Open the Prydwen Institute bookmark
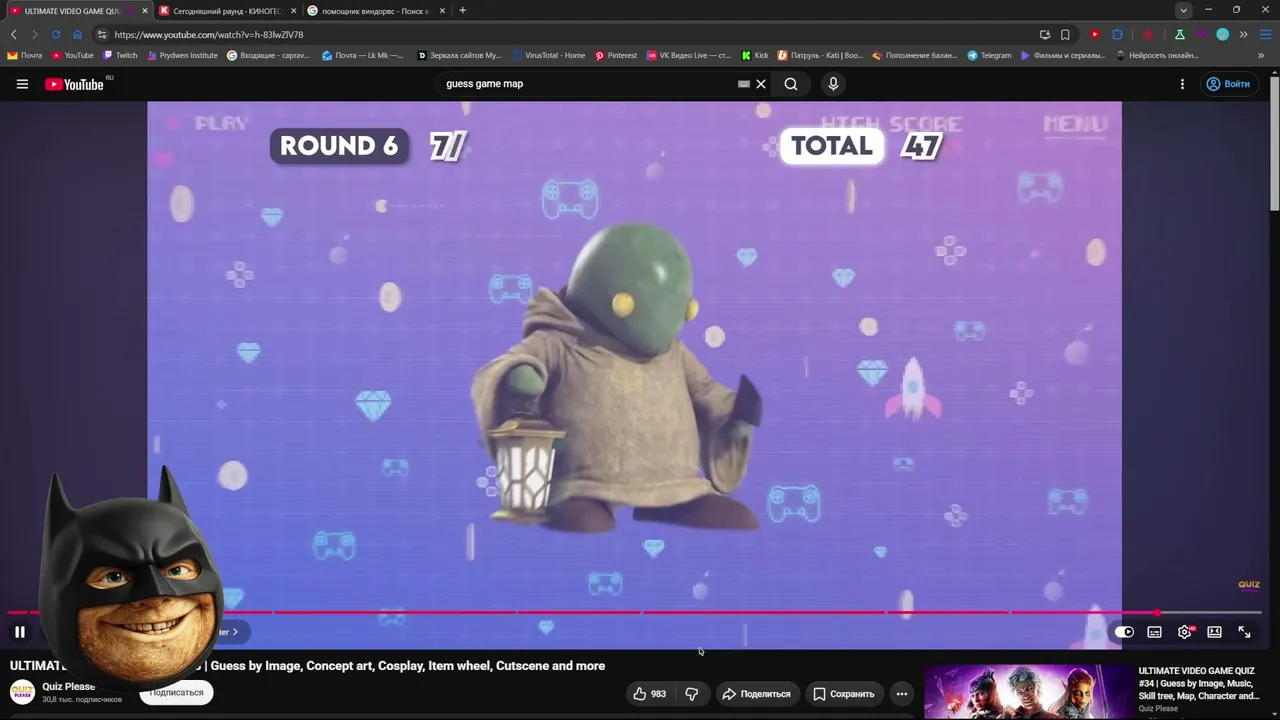The width and height of the screenshot is (1280, 720). (182, 56)
